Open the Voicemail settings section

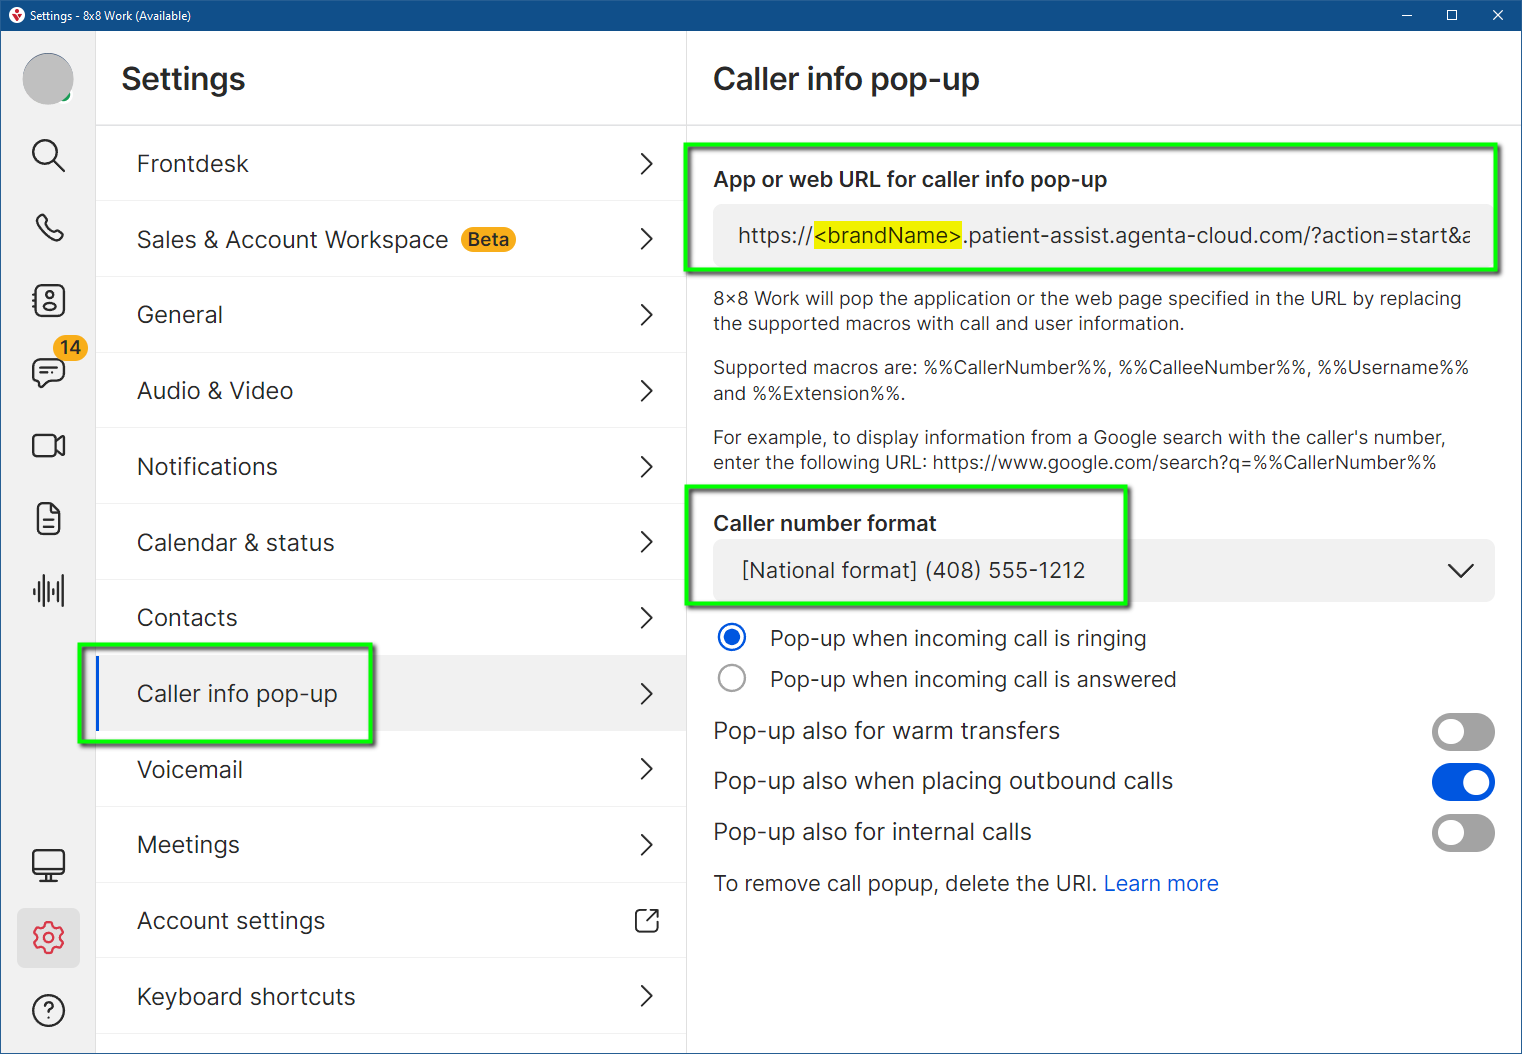coord(390,769)
